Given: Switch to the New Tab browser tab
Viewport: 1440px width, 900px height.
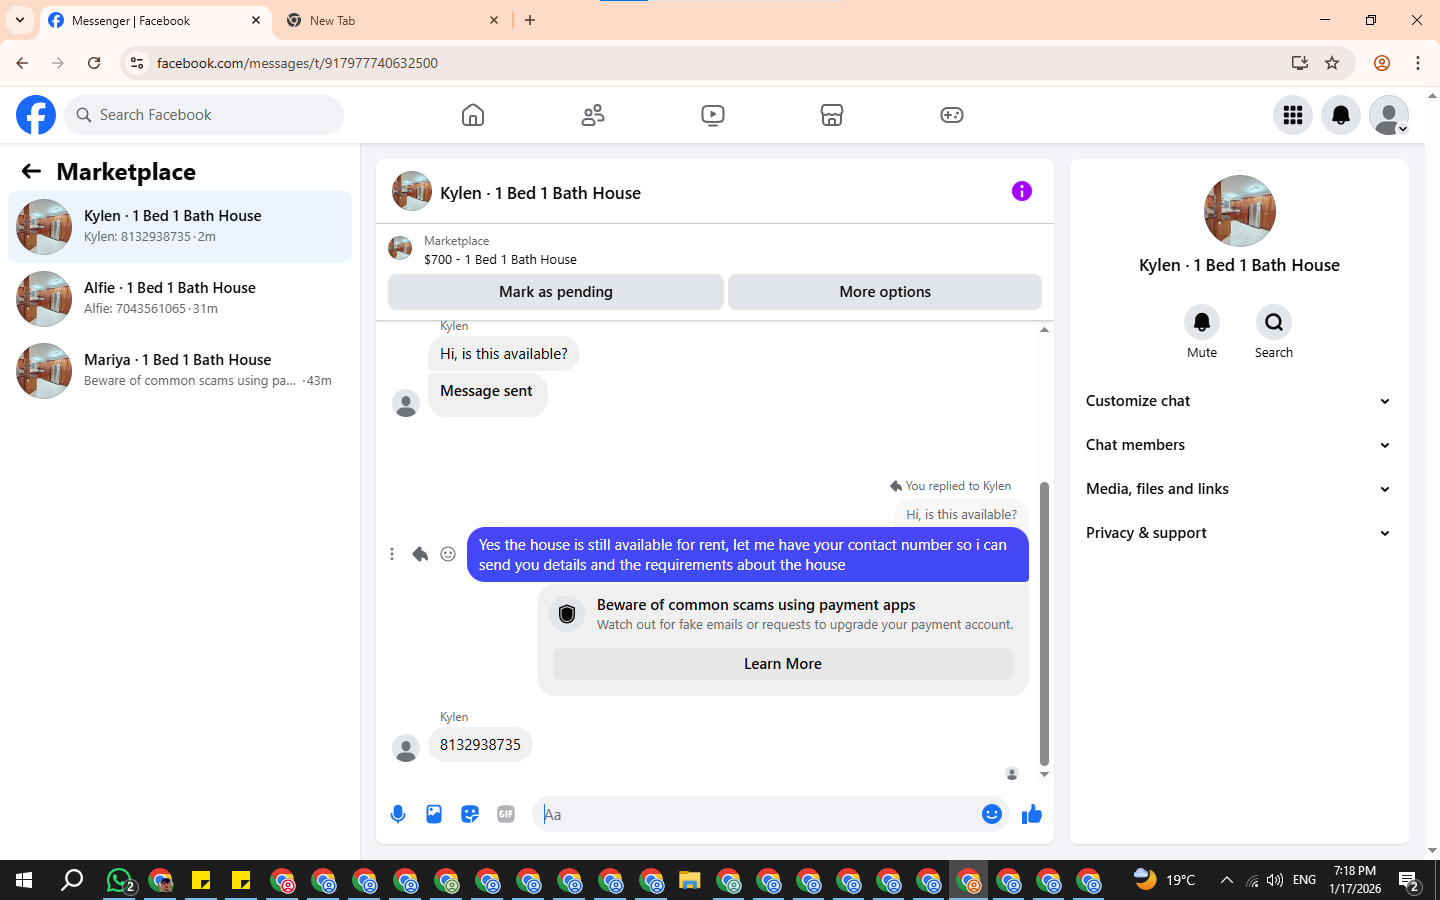Looking at the screenshot, I should pyautogui.click(x=390, y=20).
